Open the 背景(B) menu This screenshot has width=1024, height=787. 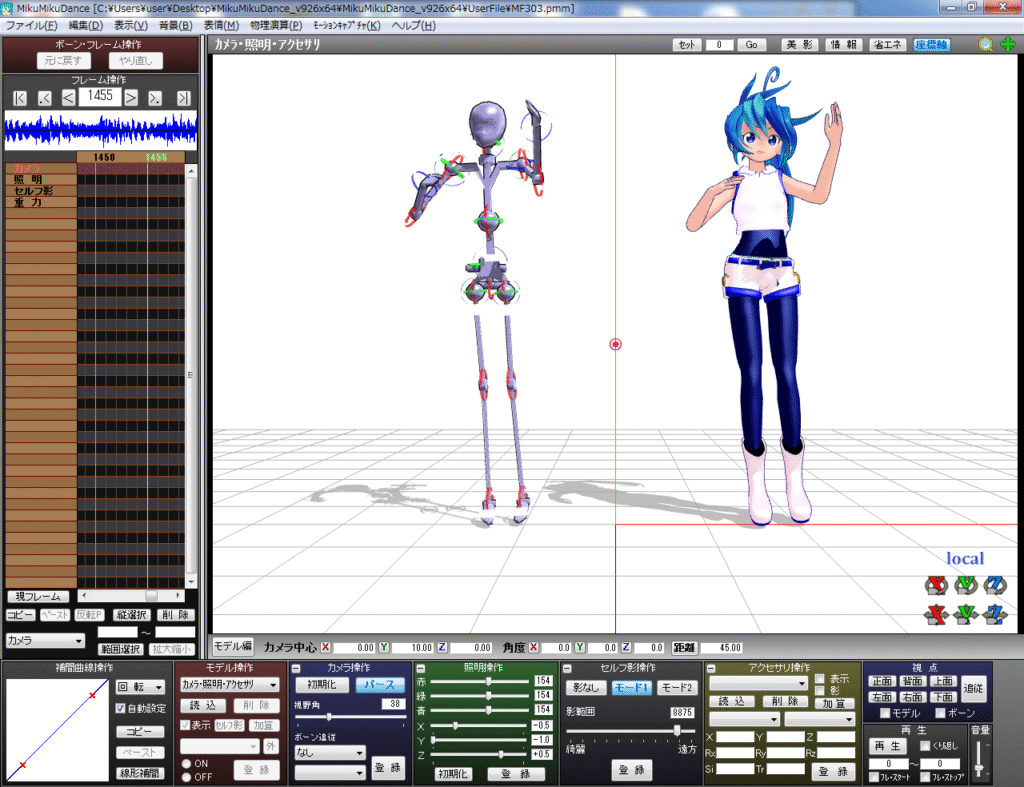(x=175, y=25)
